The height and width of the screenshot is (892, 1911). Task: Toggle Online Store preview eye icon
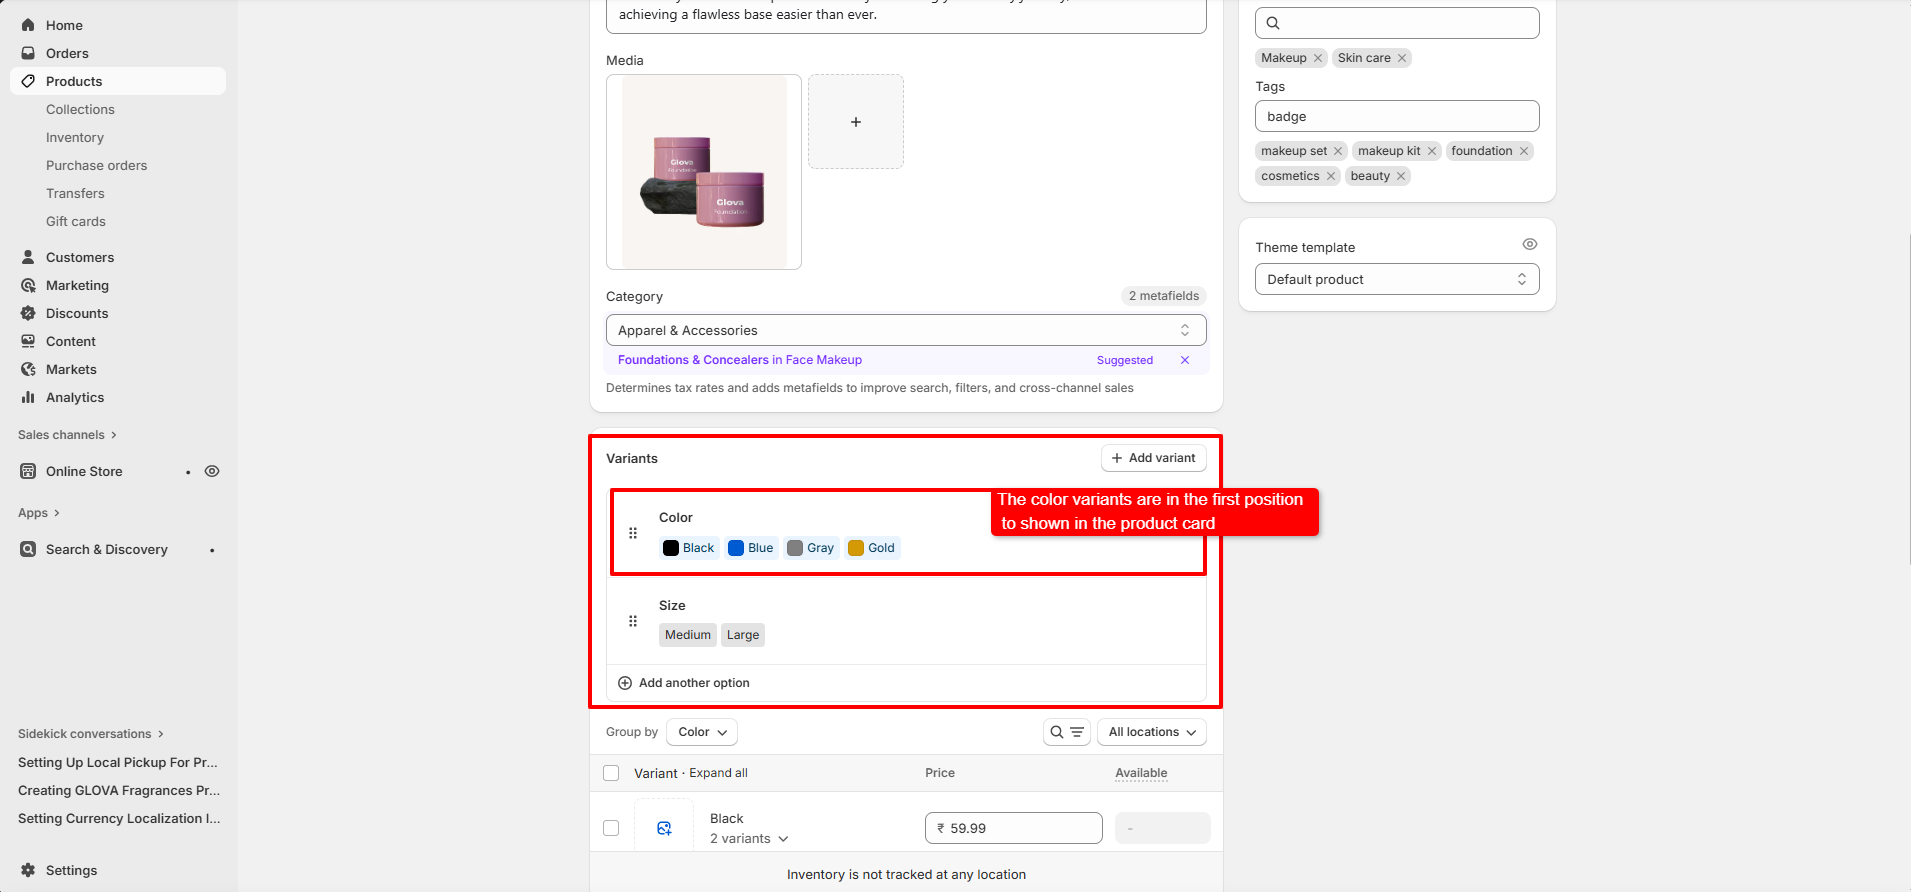point(212,471)
